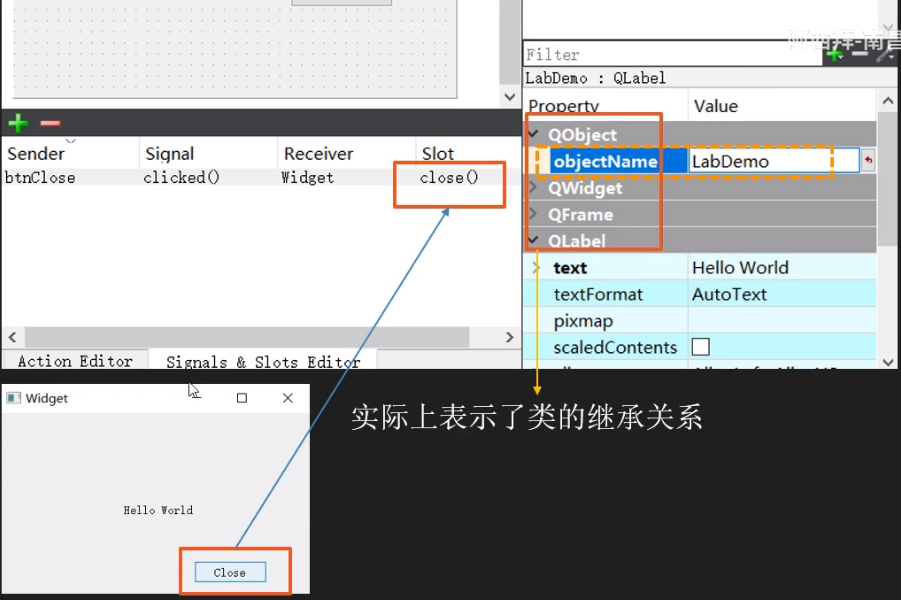Click the horizontal scrollbar right arrow in the connections list
This screenshot has width=901, height=600.
point(509,338)
